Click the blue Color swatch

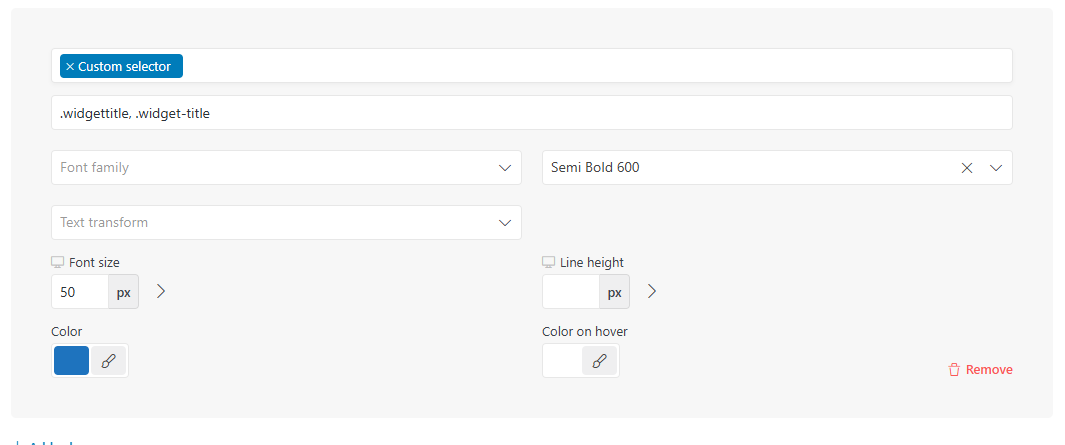click(x=71, y=361)
